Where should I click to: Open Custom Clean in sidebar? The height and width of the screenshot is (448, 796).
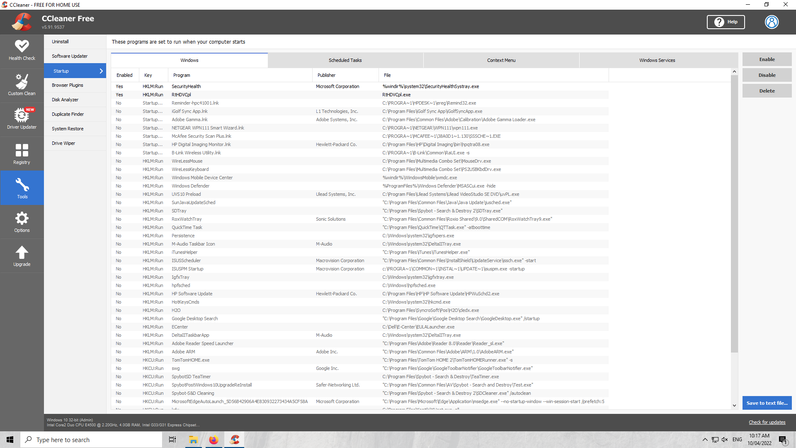click(x=21, y=84)
